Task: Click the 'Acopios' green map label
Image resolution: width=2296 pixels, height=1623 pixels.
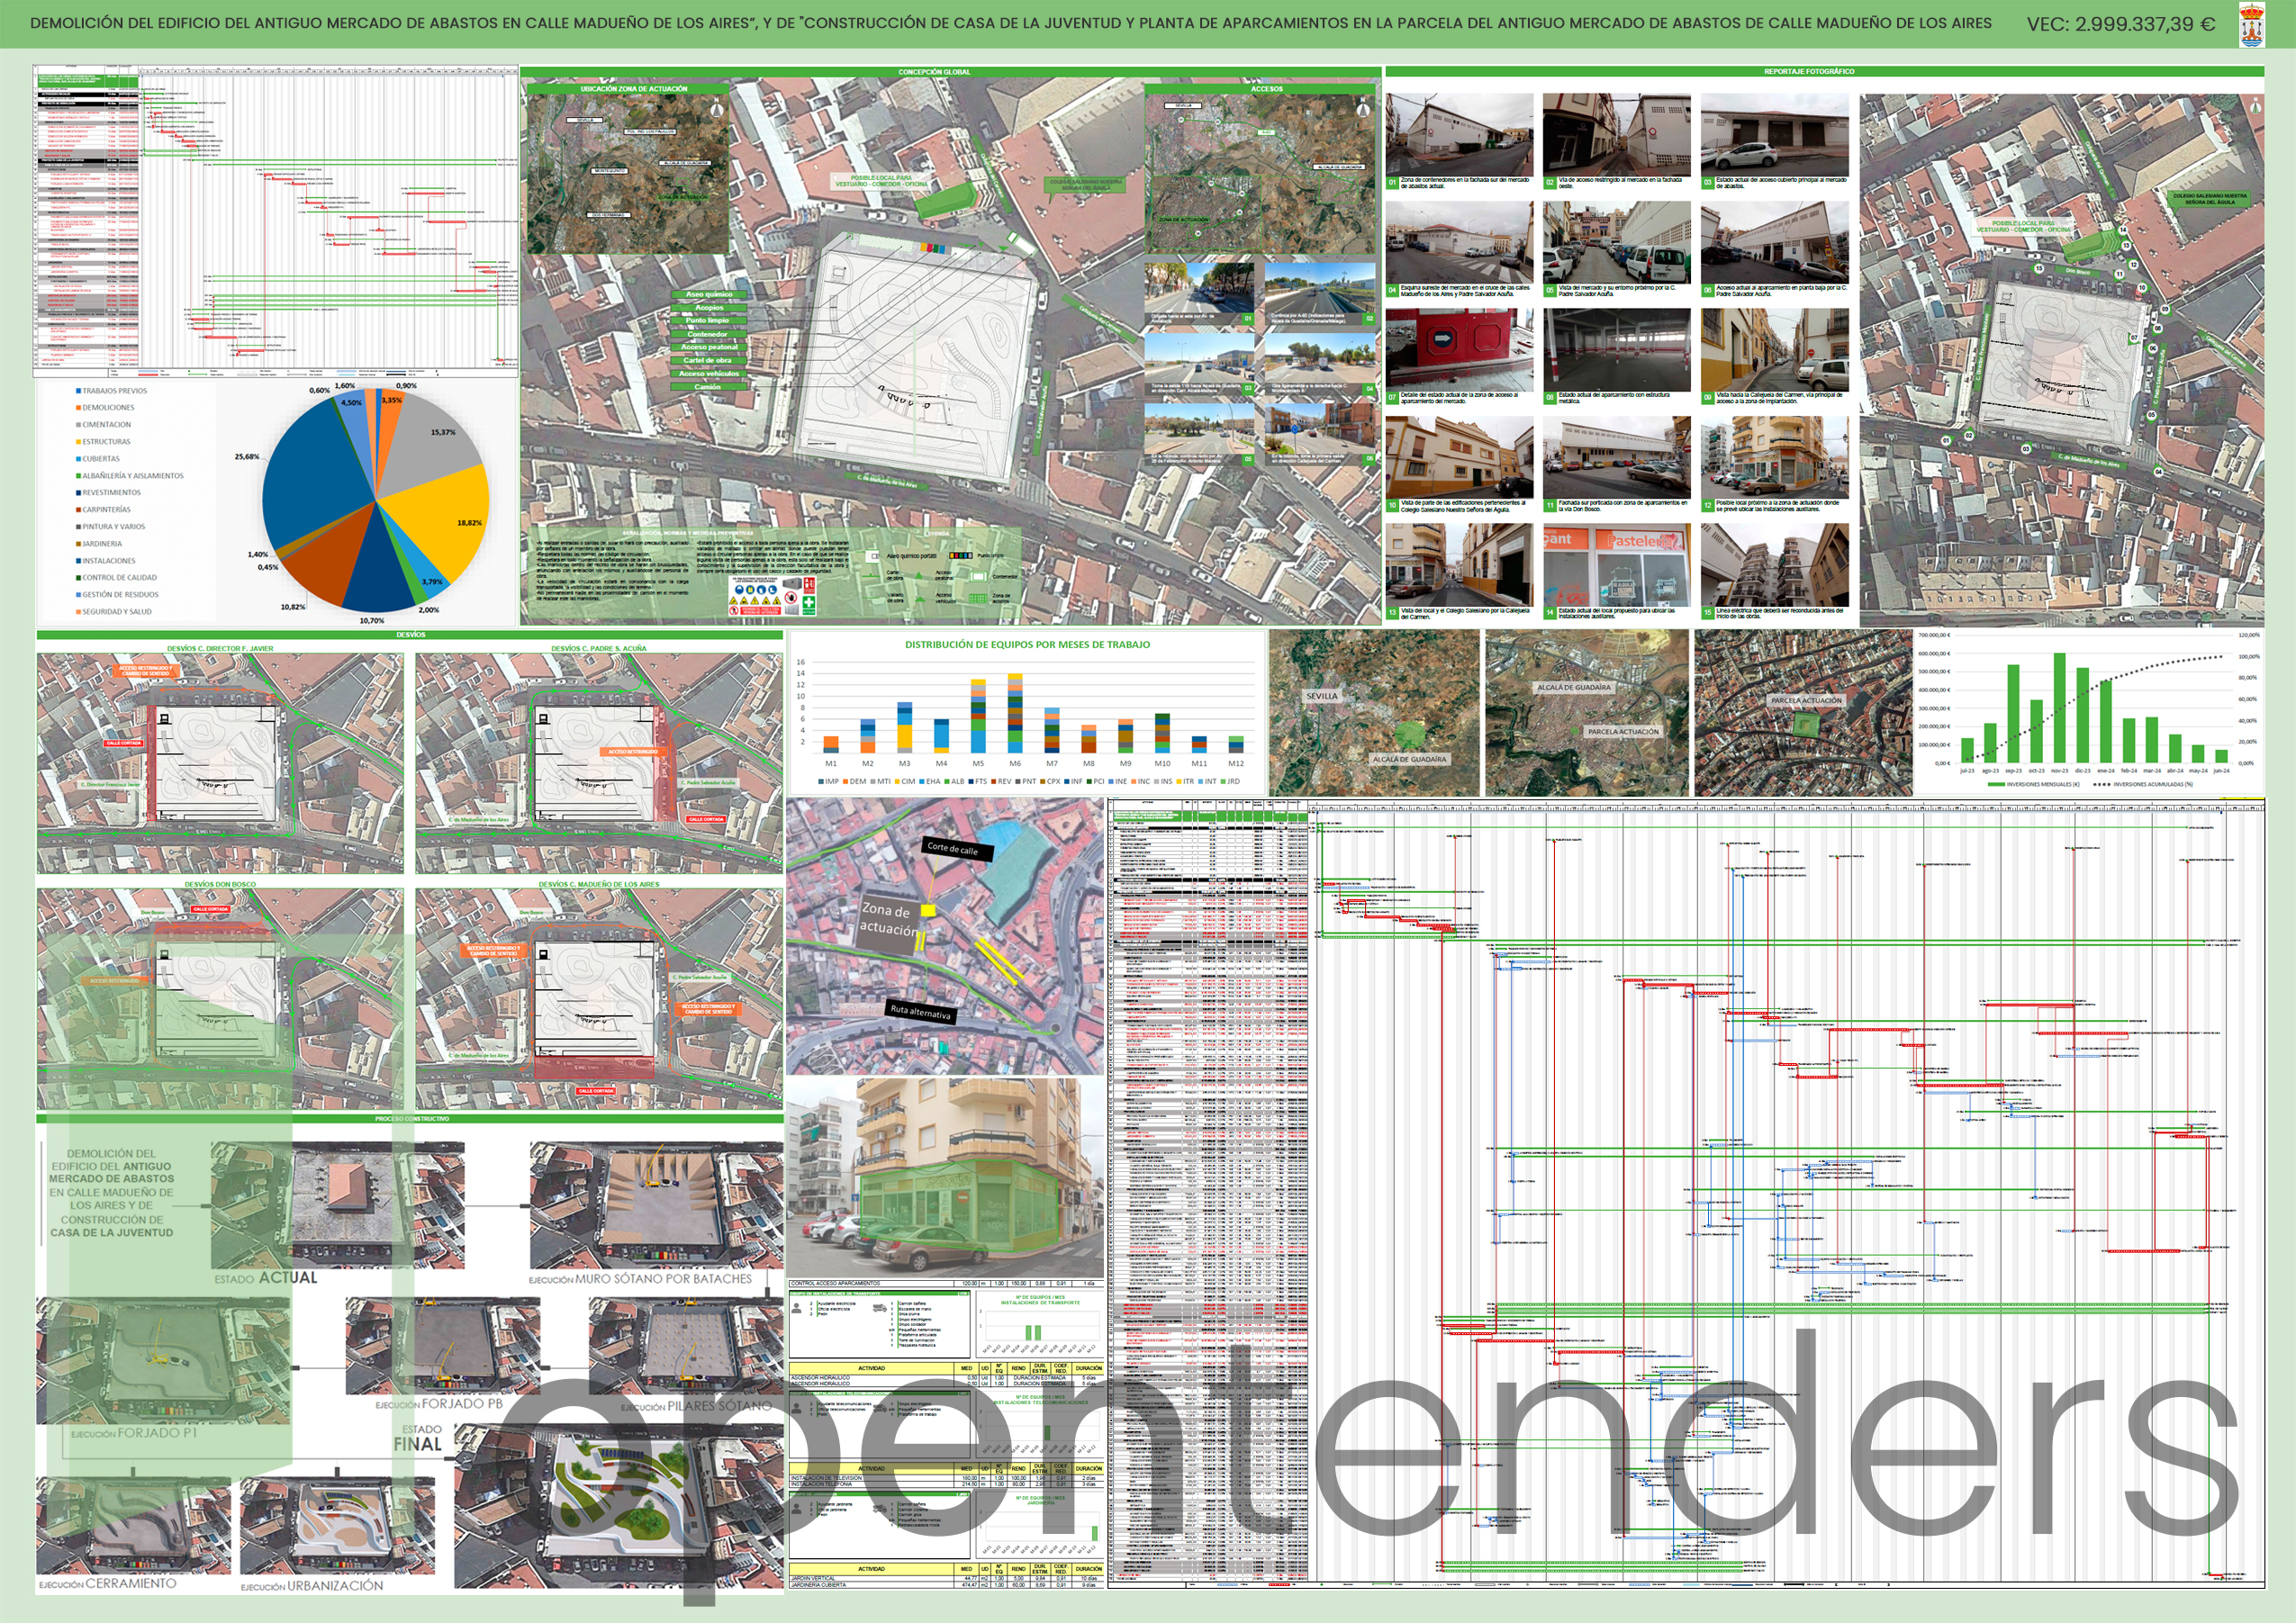Action: [709, 308]
